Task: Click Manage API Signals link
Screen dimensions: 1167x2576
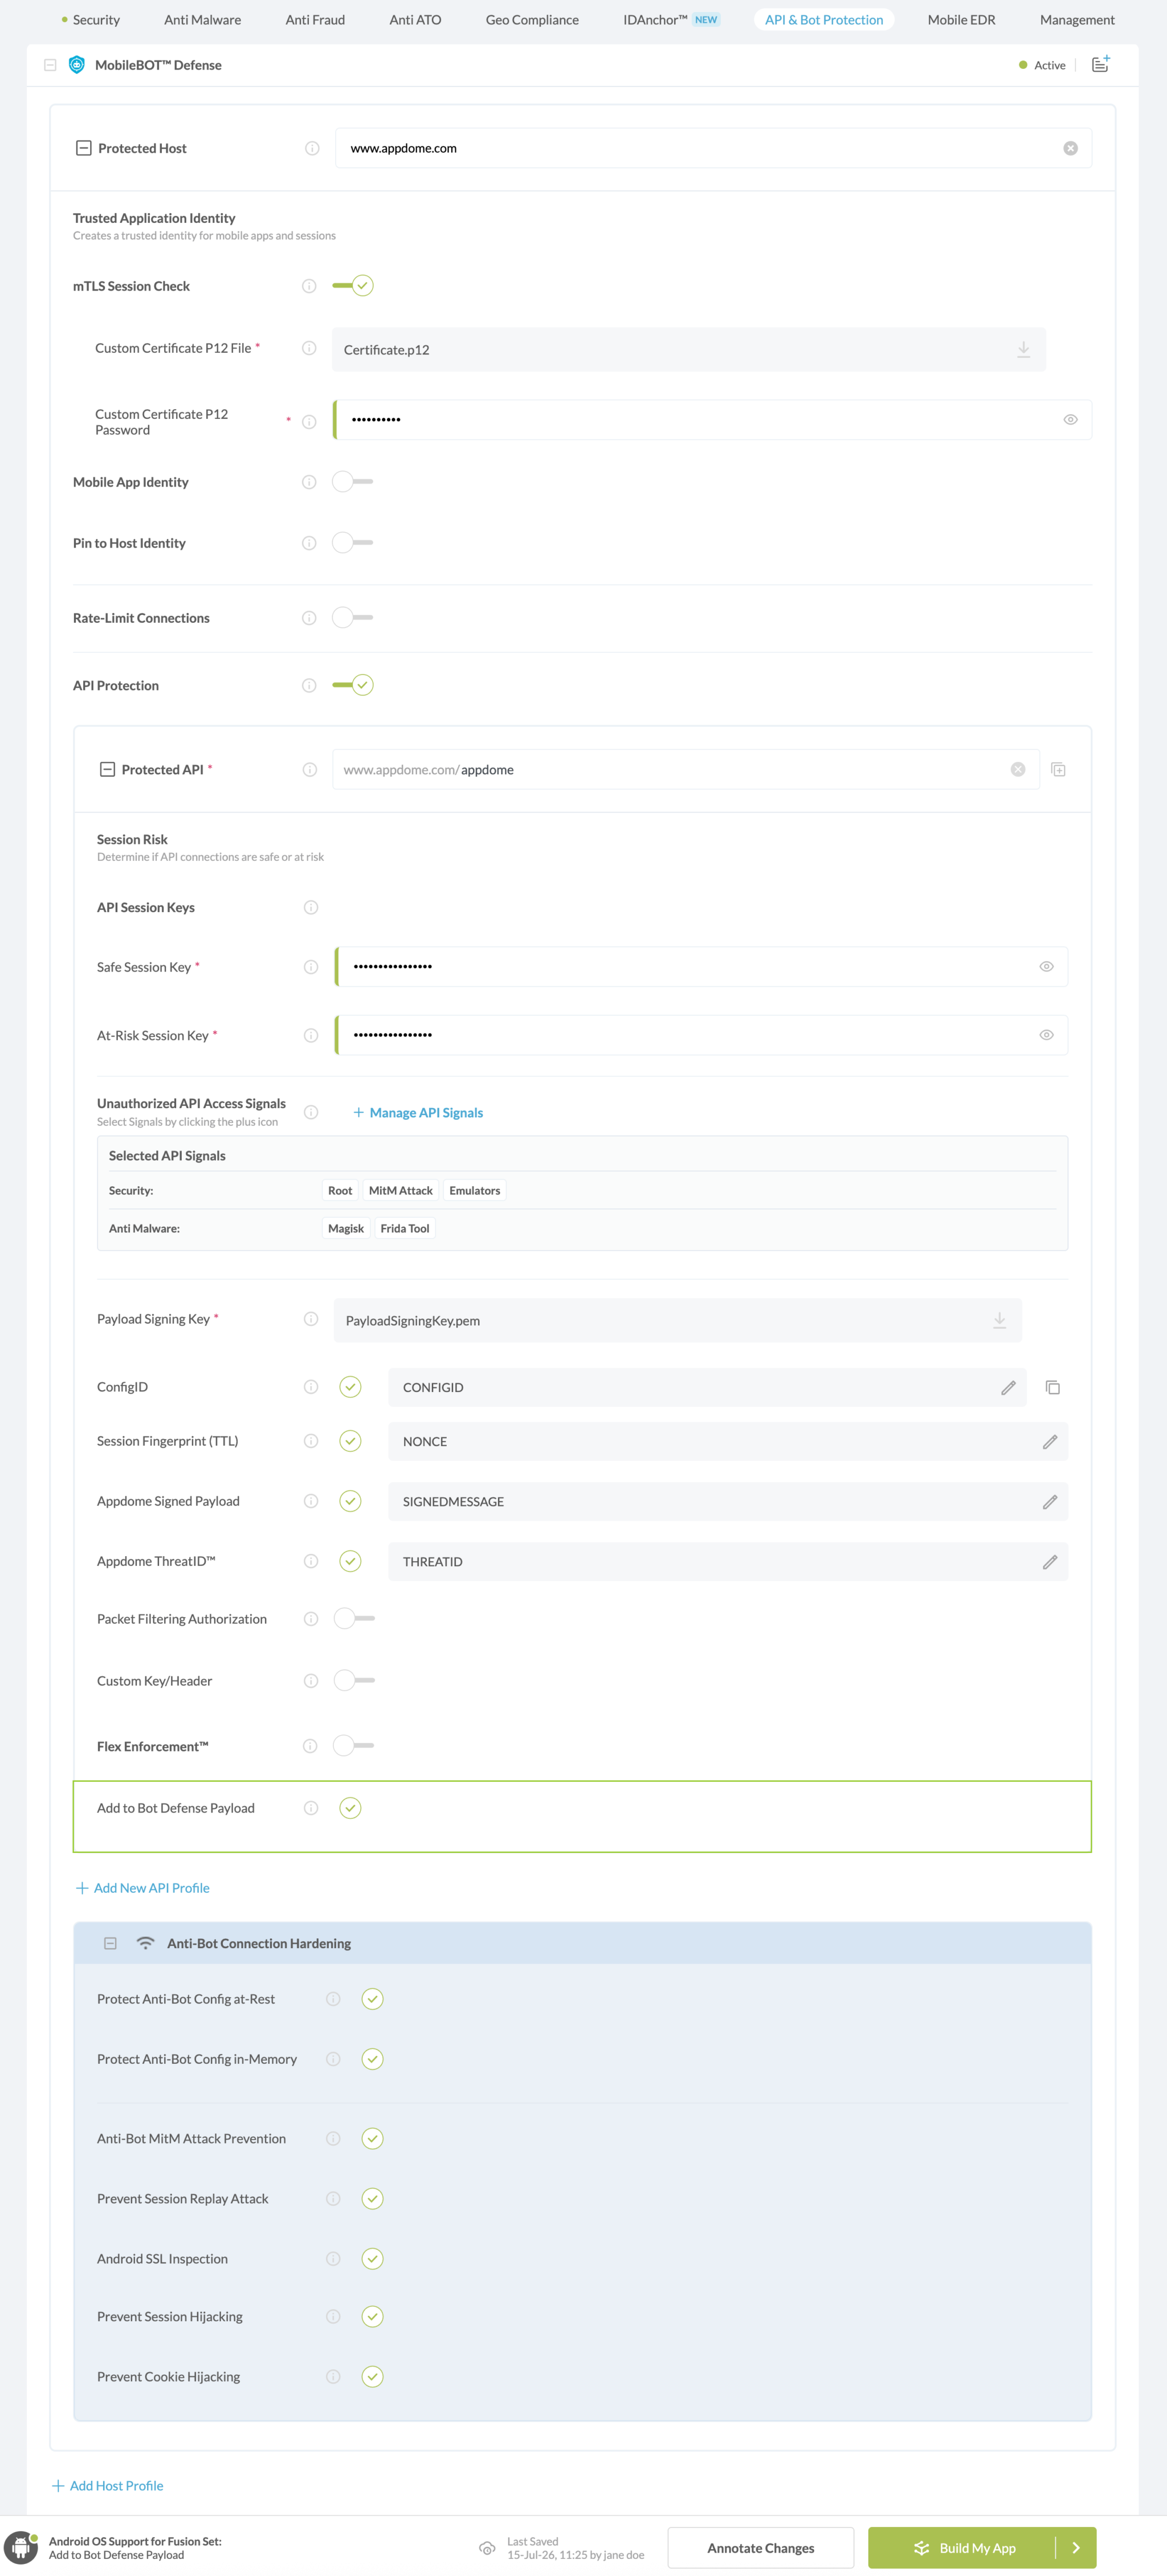Action: point(418,1112)
